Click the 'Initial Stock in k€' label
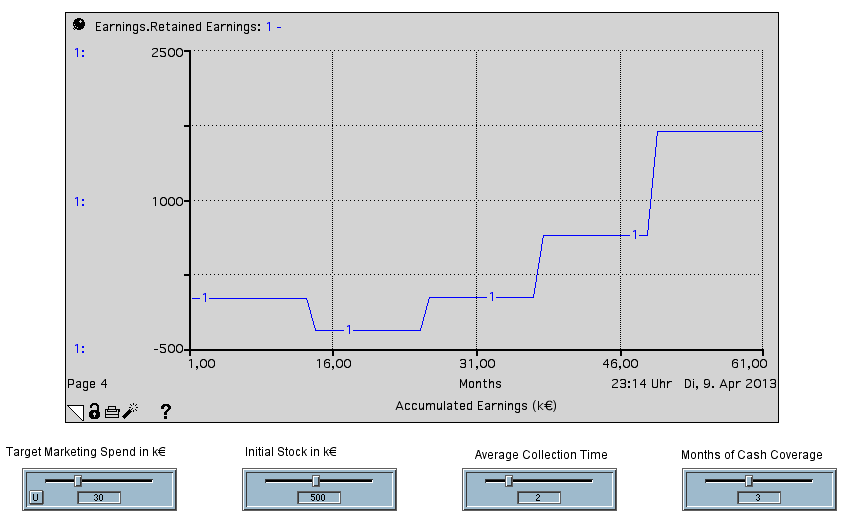Image resolution: width=860 pixels, height=520 pixels. coord(291,451)
